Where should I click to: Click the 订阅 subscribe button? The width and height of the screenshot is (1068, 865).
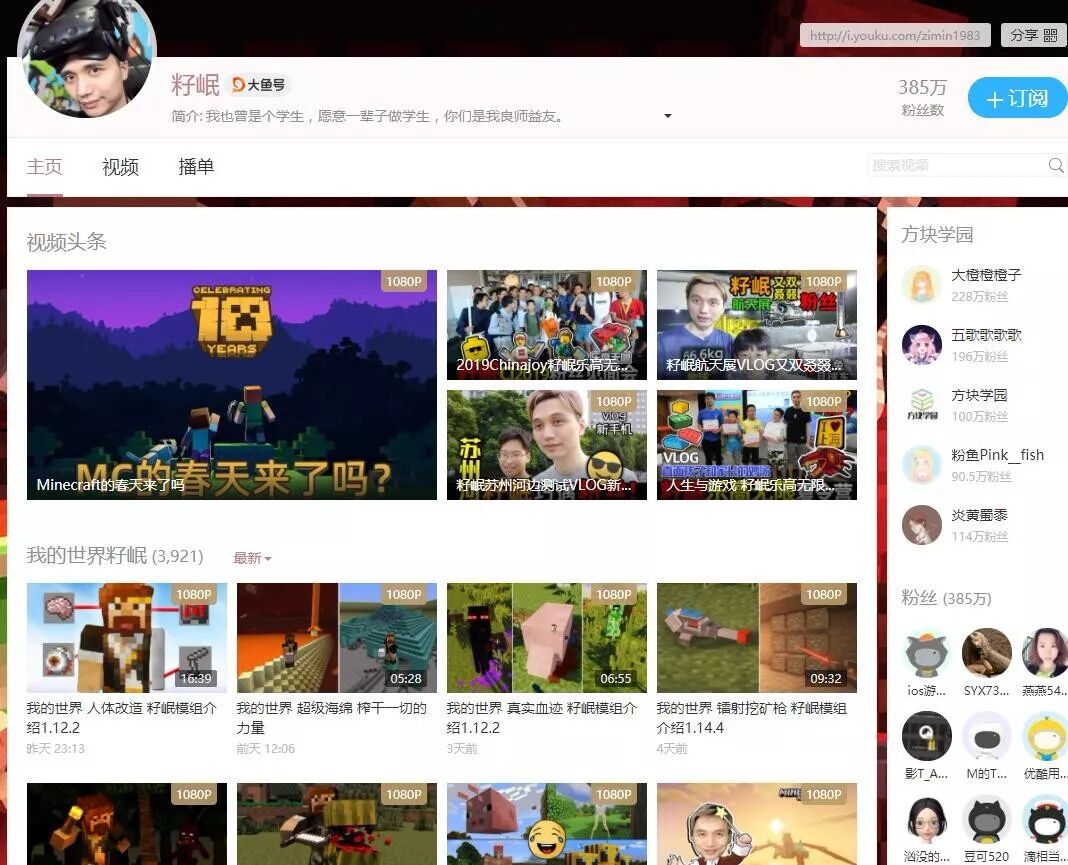coord(1017,98)
